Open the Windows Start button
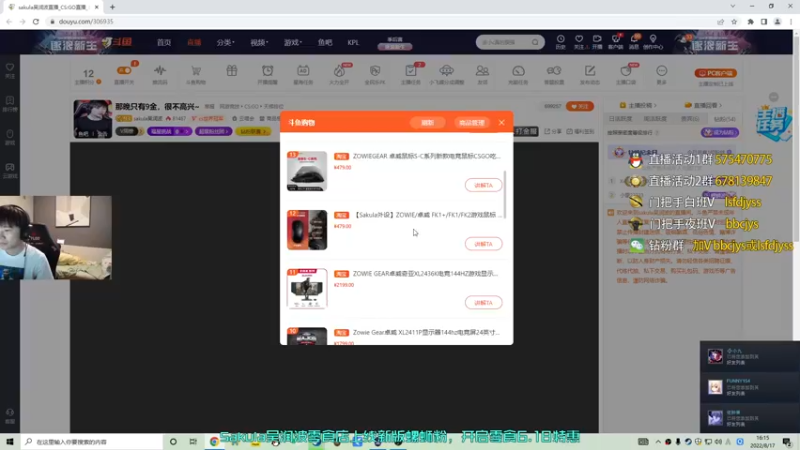800x450 pixels. coord(10,441)
